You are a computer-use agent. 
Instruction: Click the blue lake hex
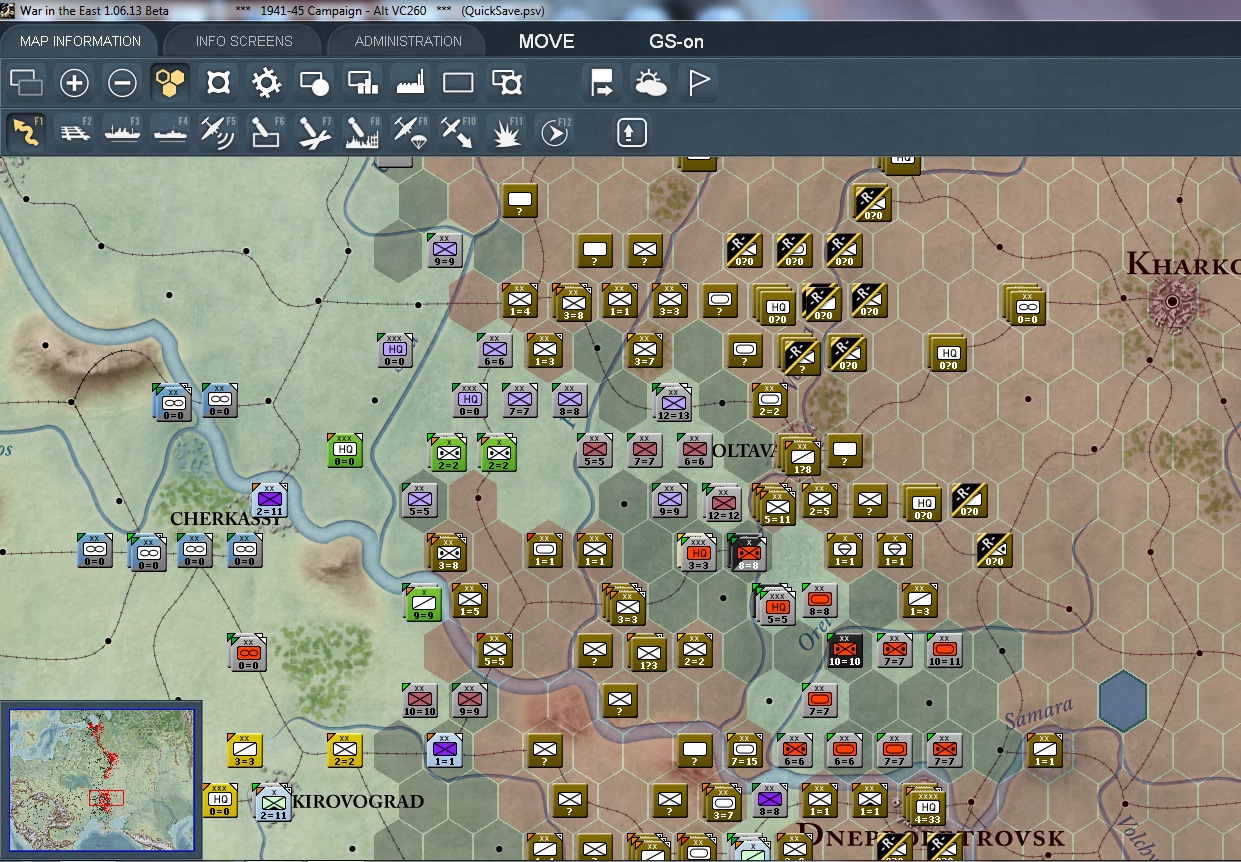[1123, 700]
